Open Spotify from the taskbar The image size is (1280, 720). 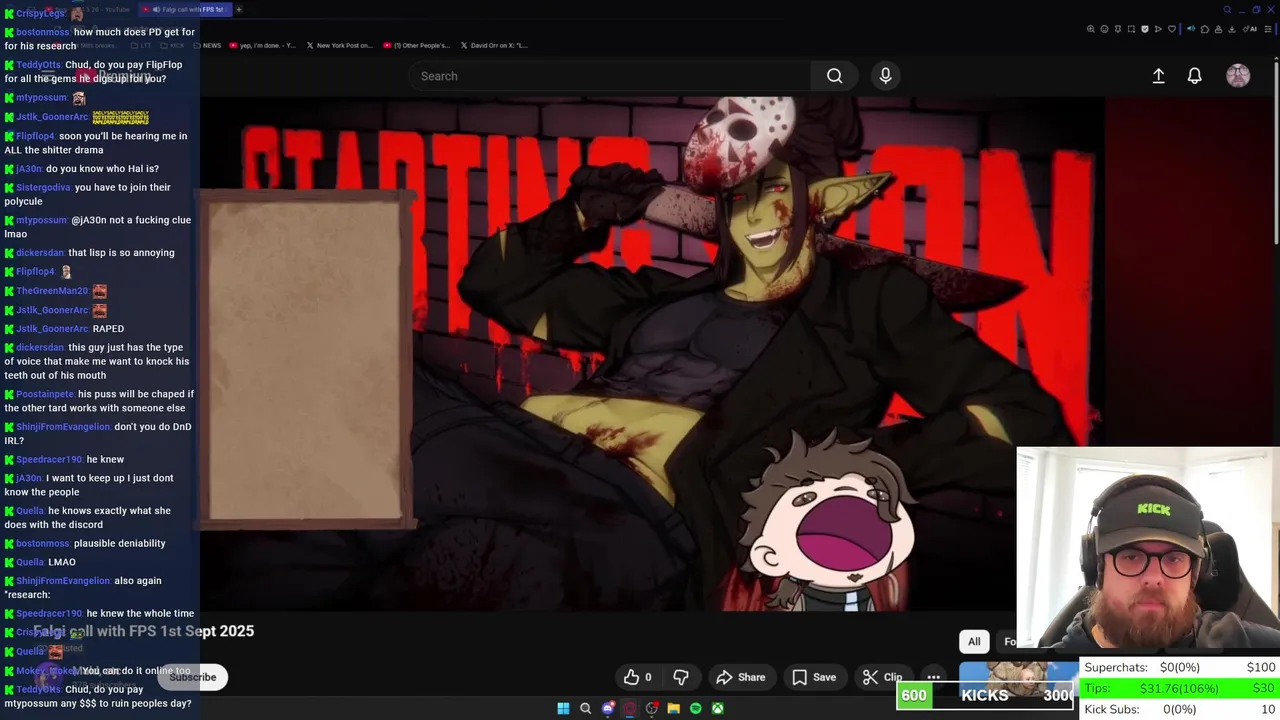point(696,708)
